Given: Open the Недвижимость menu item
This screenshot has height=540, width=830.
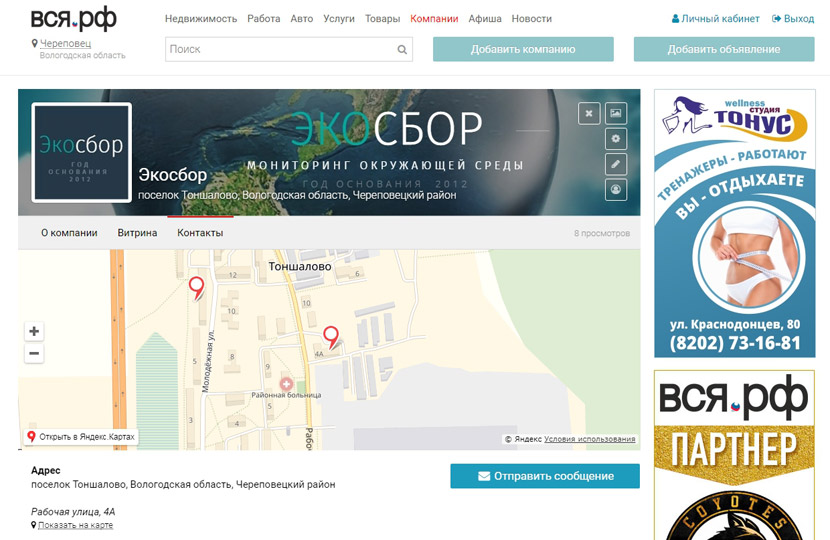Looking at the screenshot, I should 201,19.
